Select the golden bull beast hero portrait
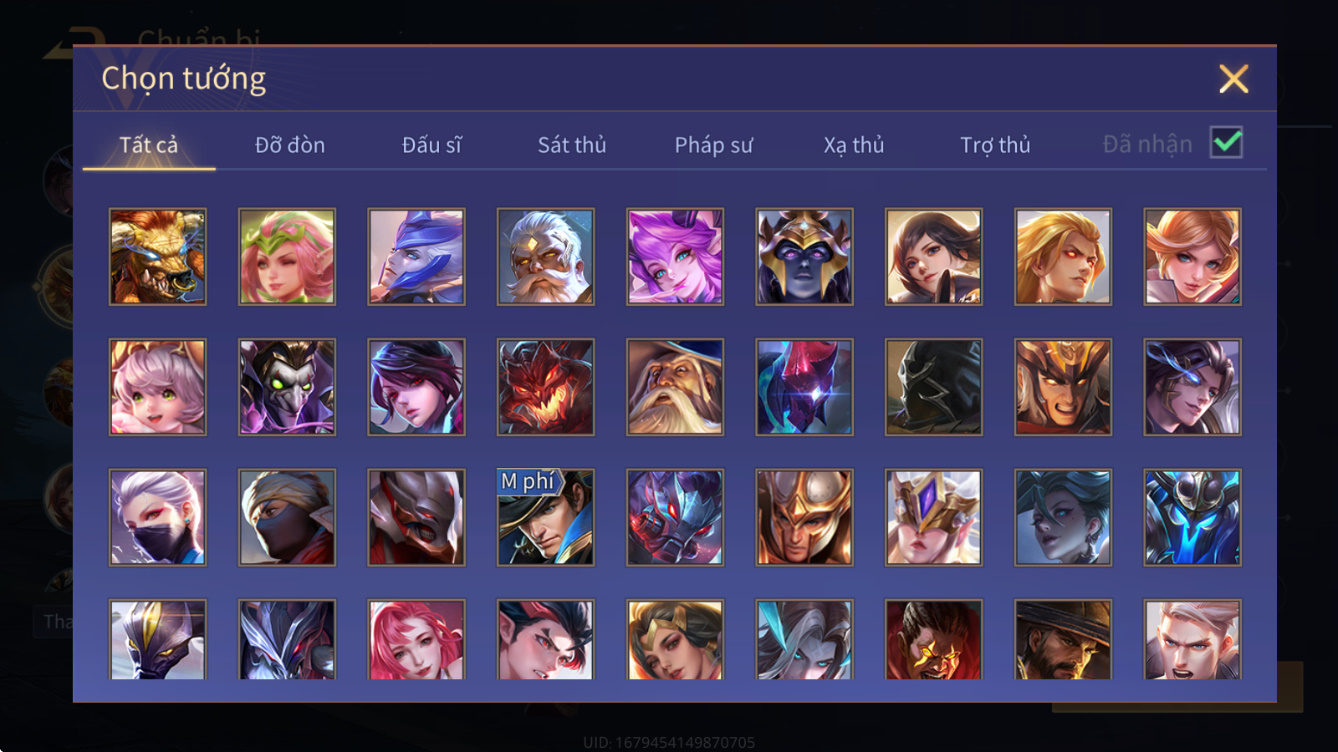The image size is (1338, 752). pyautogui.click(x=158, y=257)
